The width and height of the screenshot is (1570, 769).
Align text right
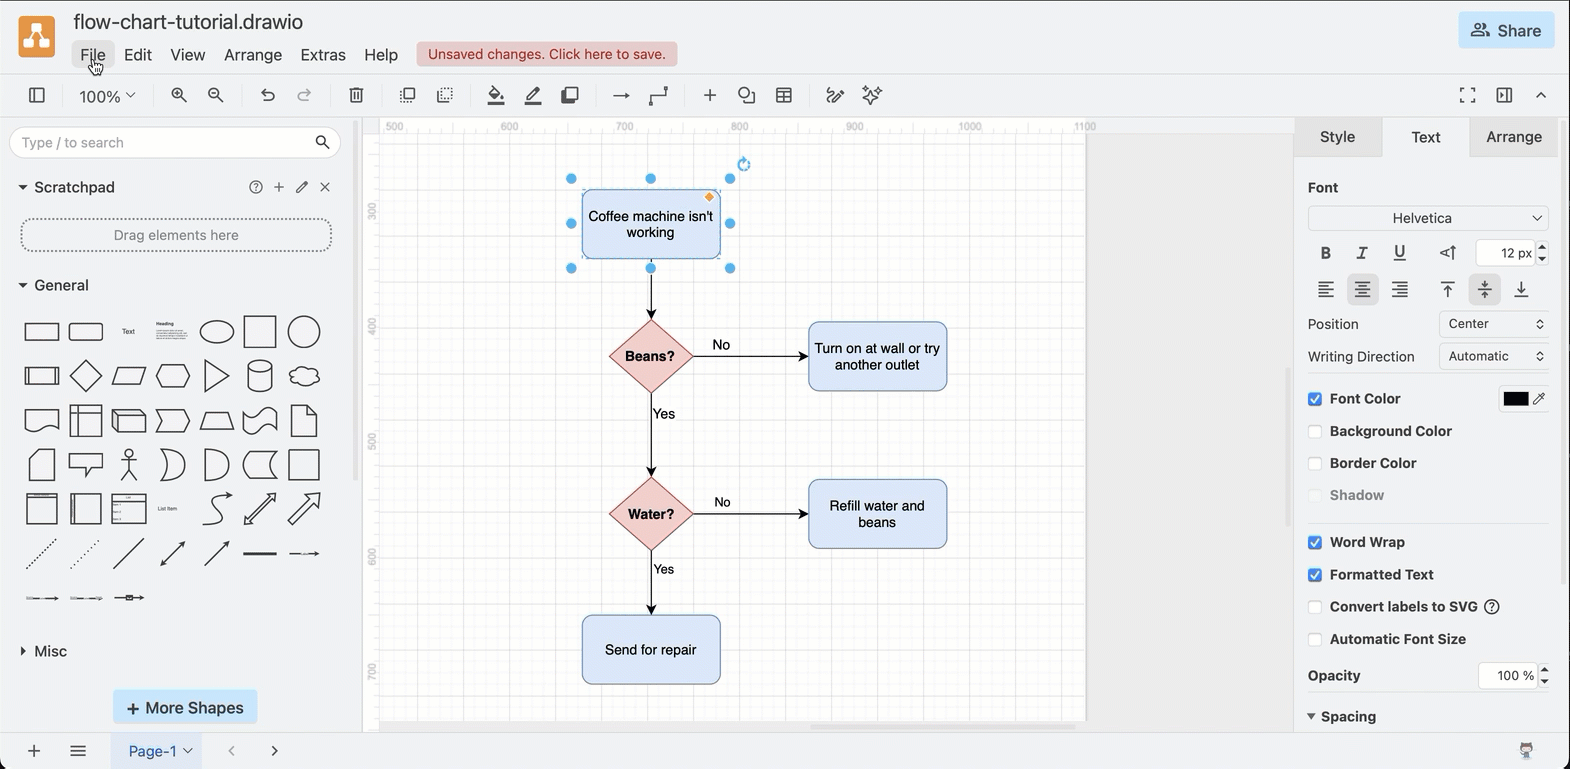point(1400,290)
